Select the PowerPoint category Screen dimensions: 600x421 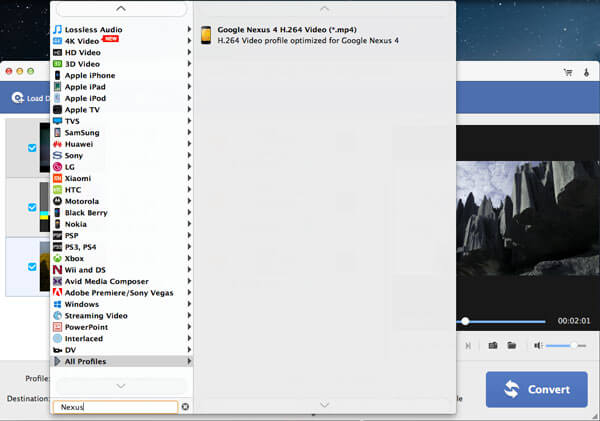(122, 327)
